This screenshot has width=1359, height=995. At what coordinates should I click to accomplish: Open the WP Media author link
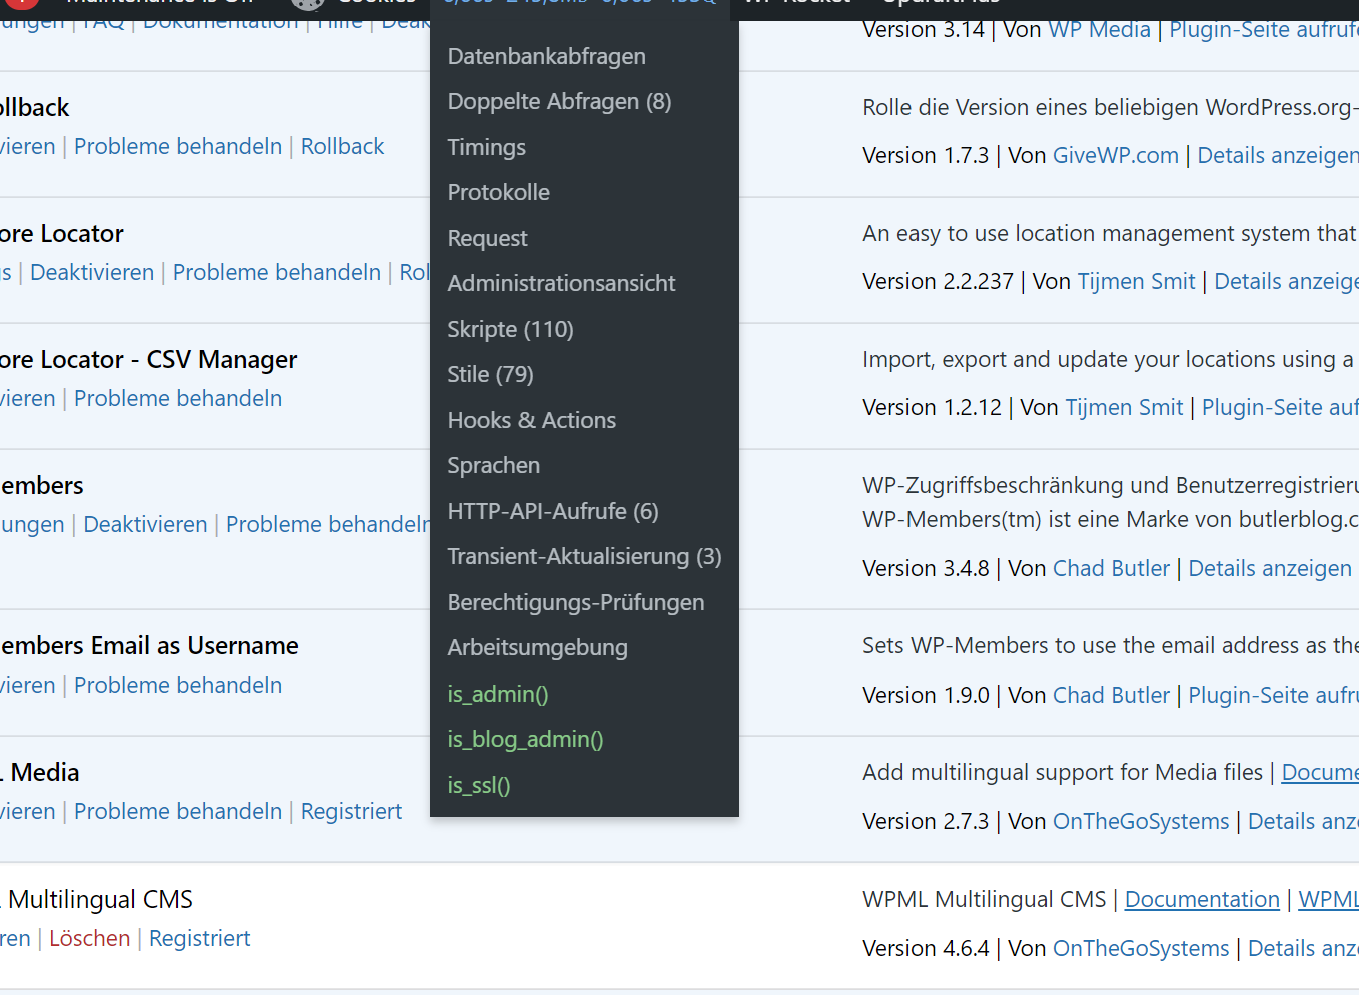tap(1100, 29)
